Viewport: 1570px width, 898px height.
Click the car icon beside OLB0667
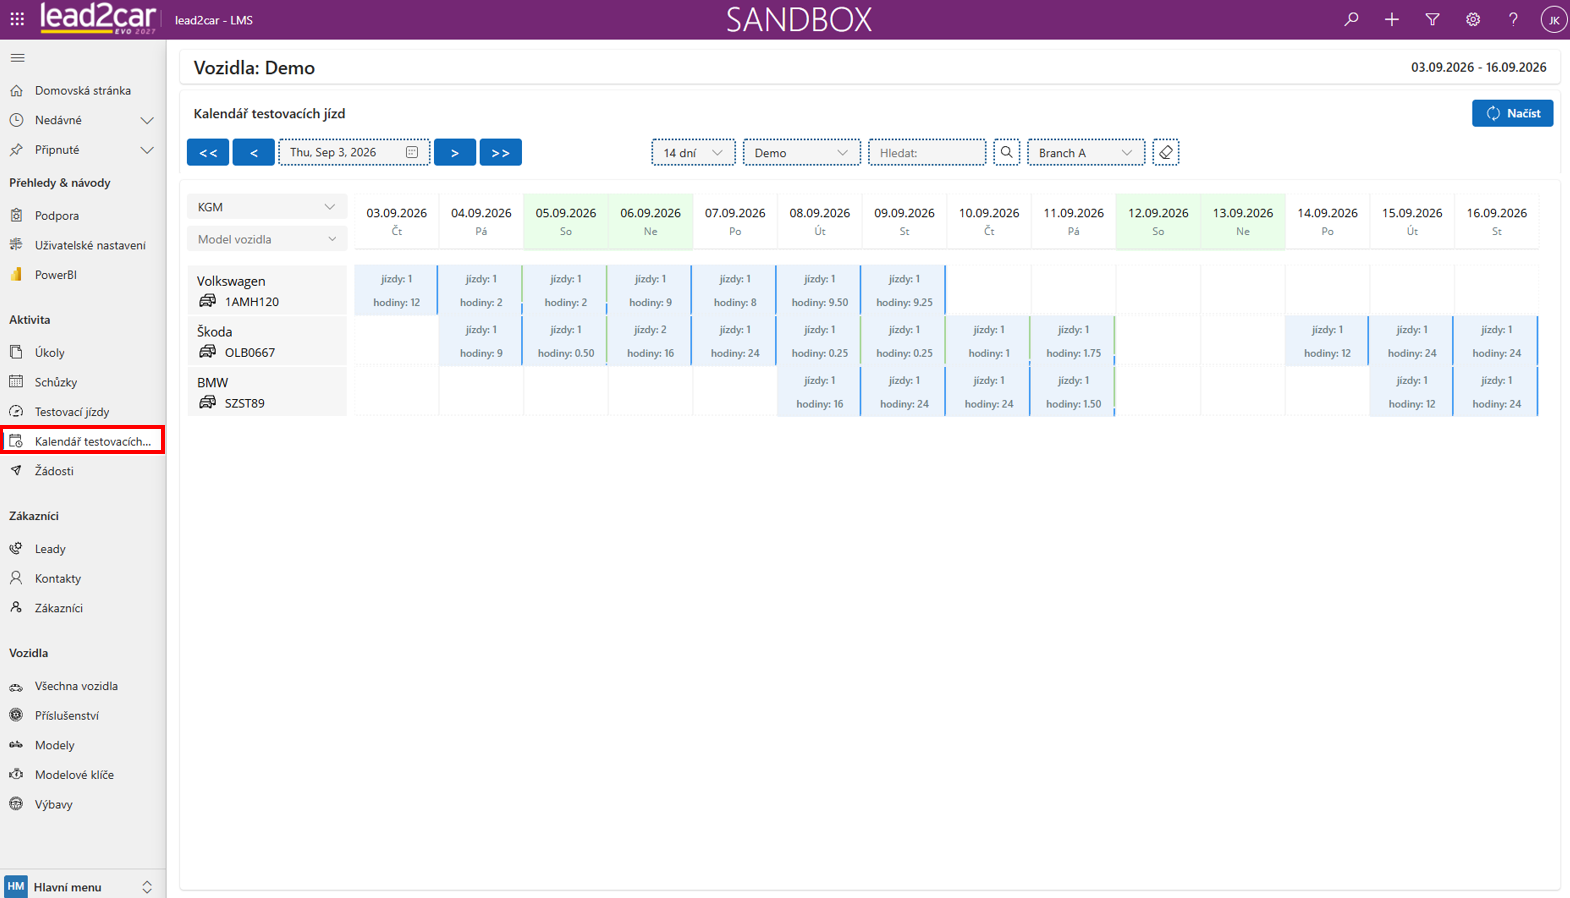pyautogui.click(x=207, y=352)
